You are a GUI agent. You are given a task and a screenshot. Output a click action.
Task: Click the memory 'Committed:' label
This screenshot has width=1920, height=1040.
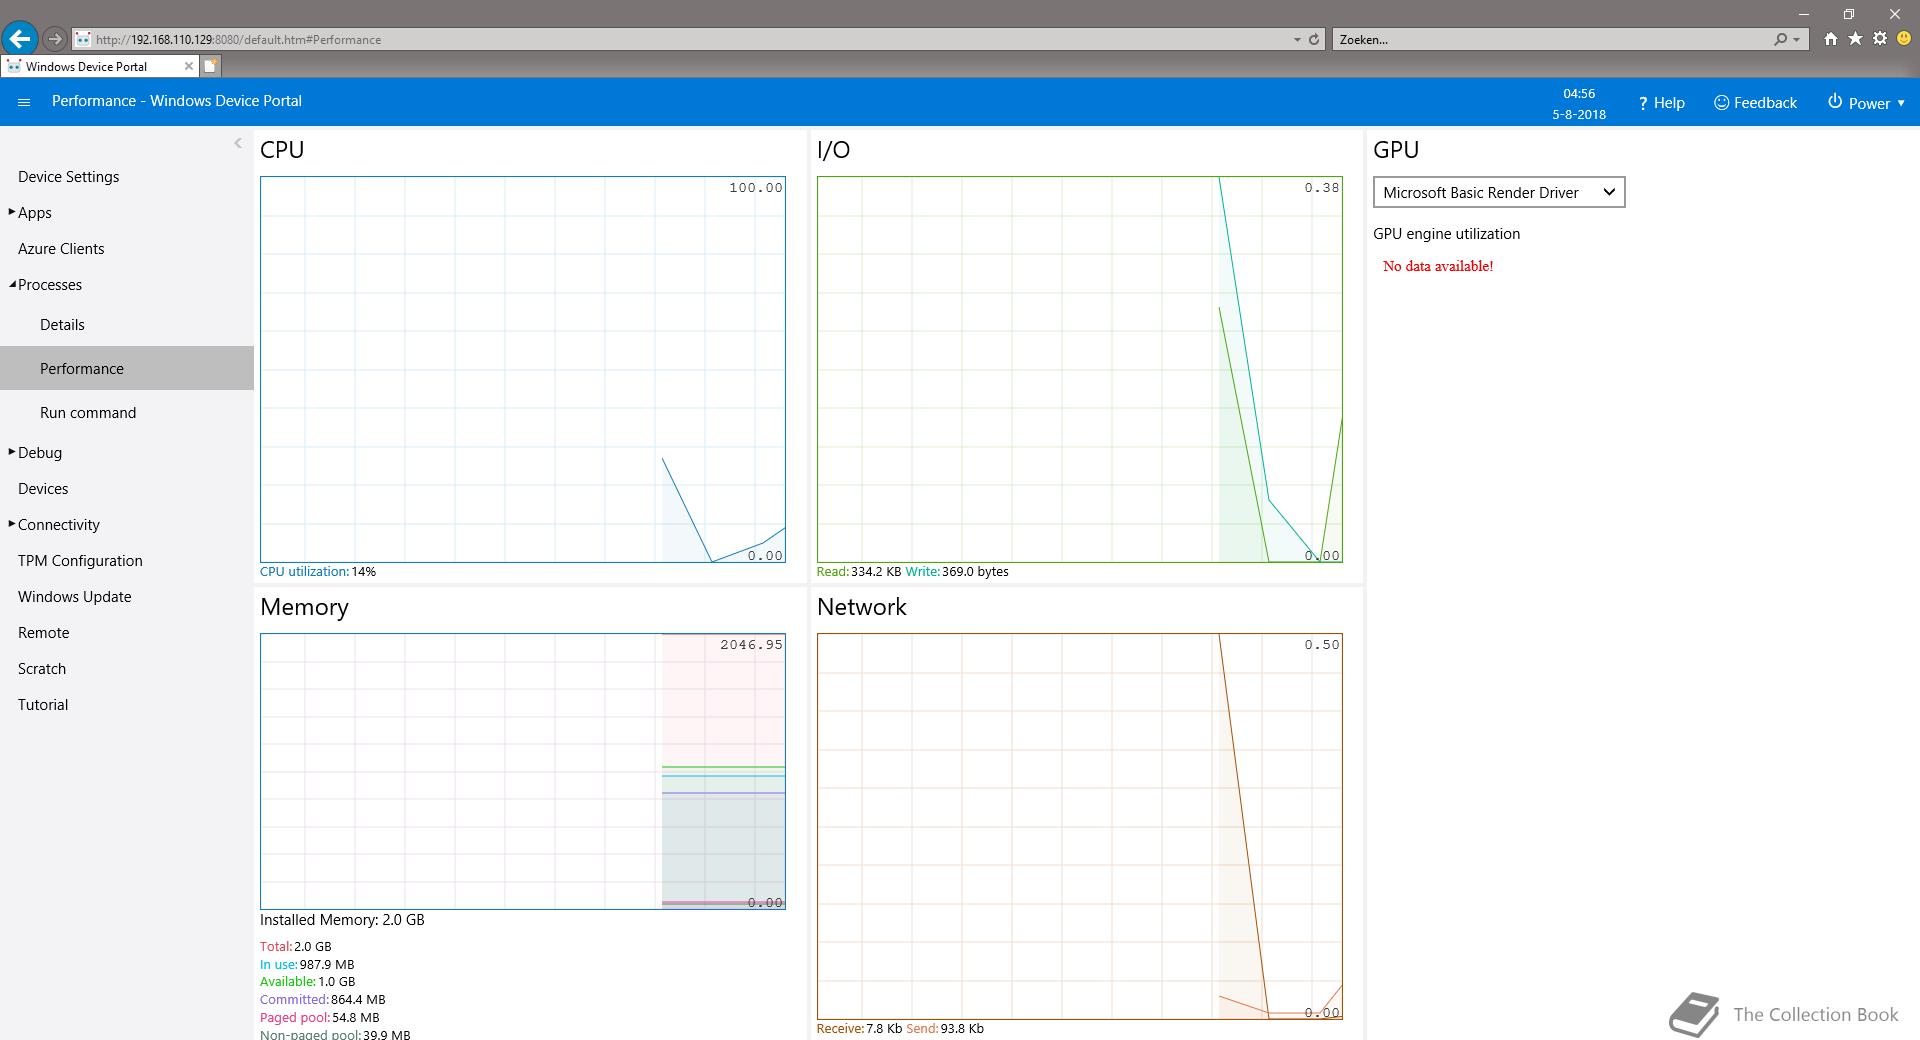[294, 1000]
